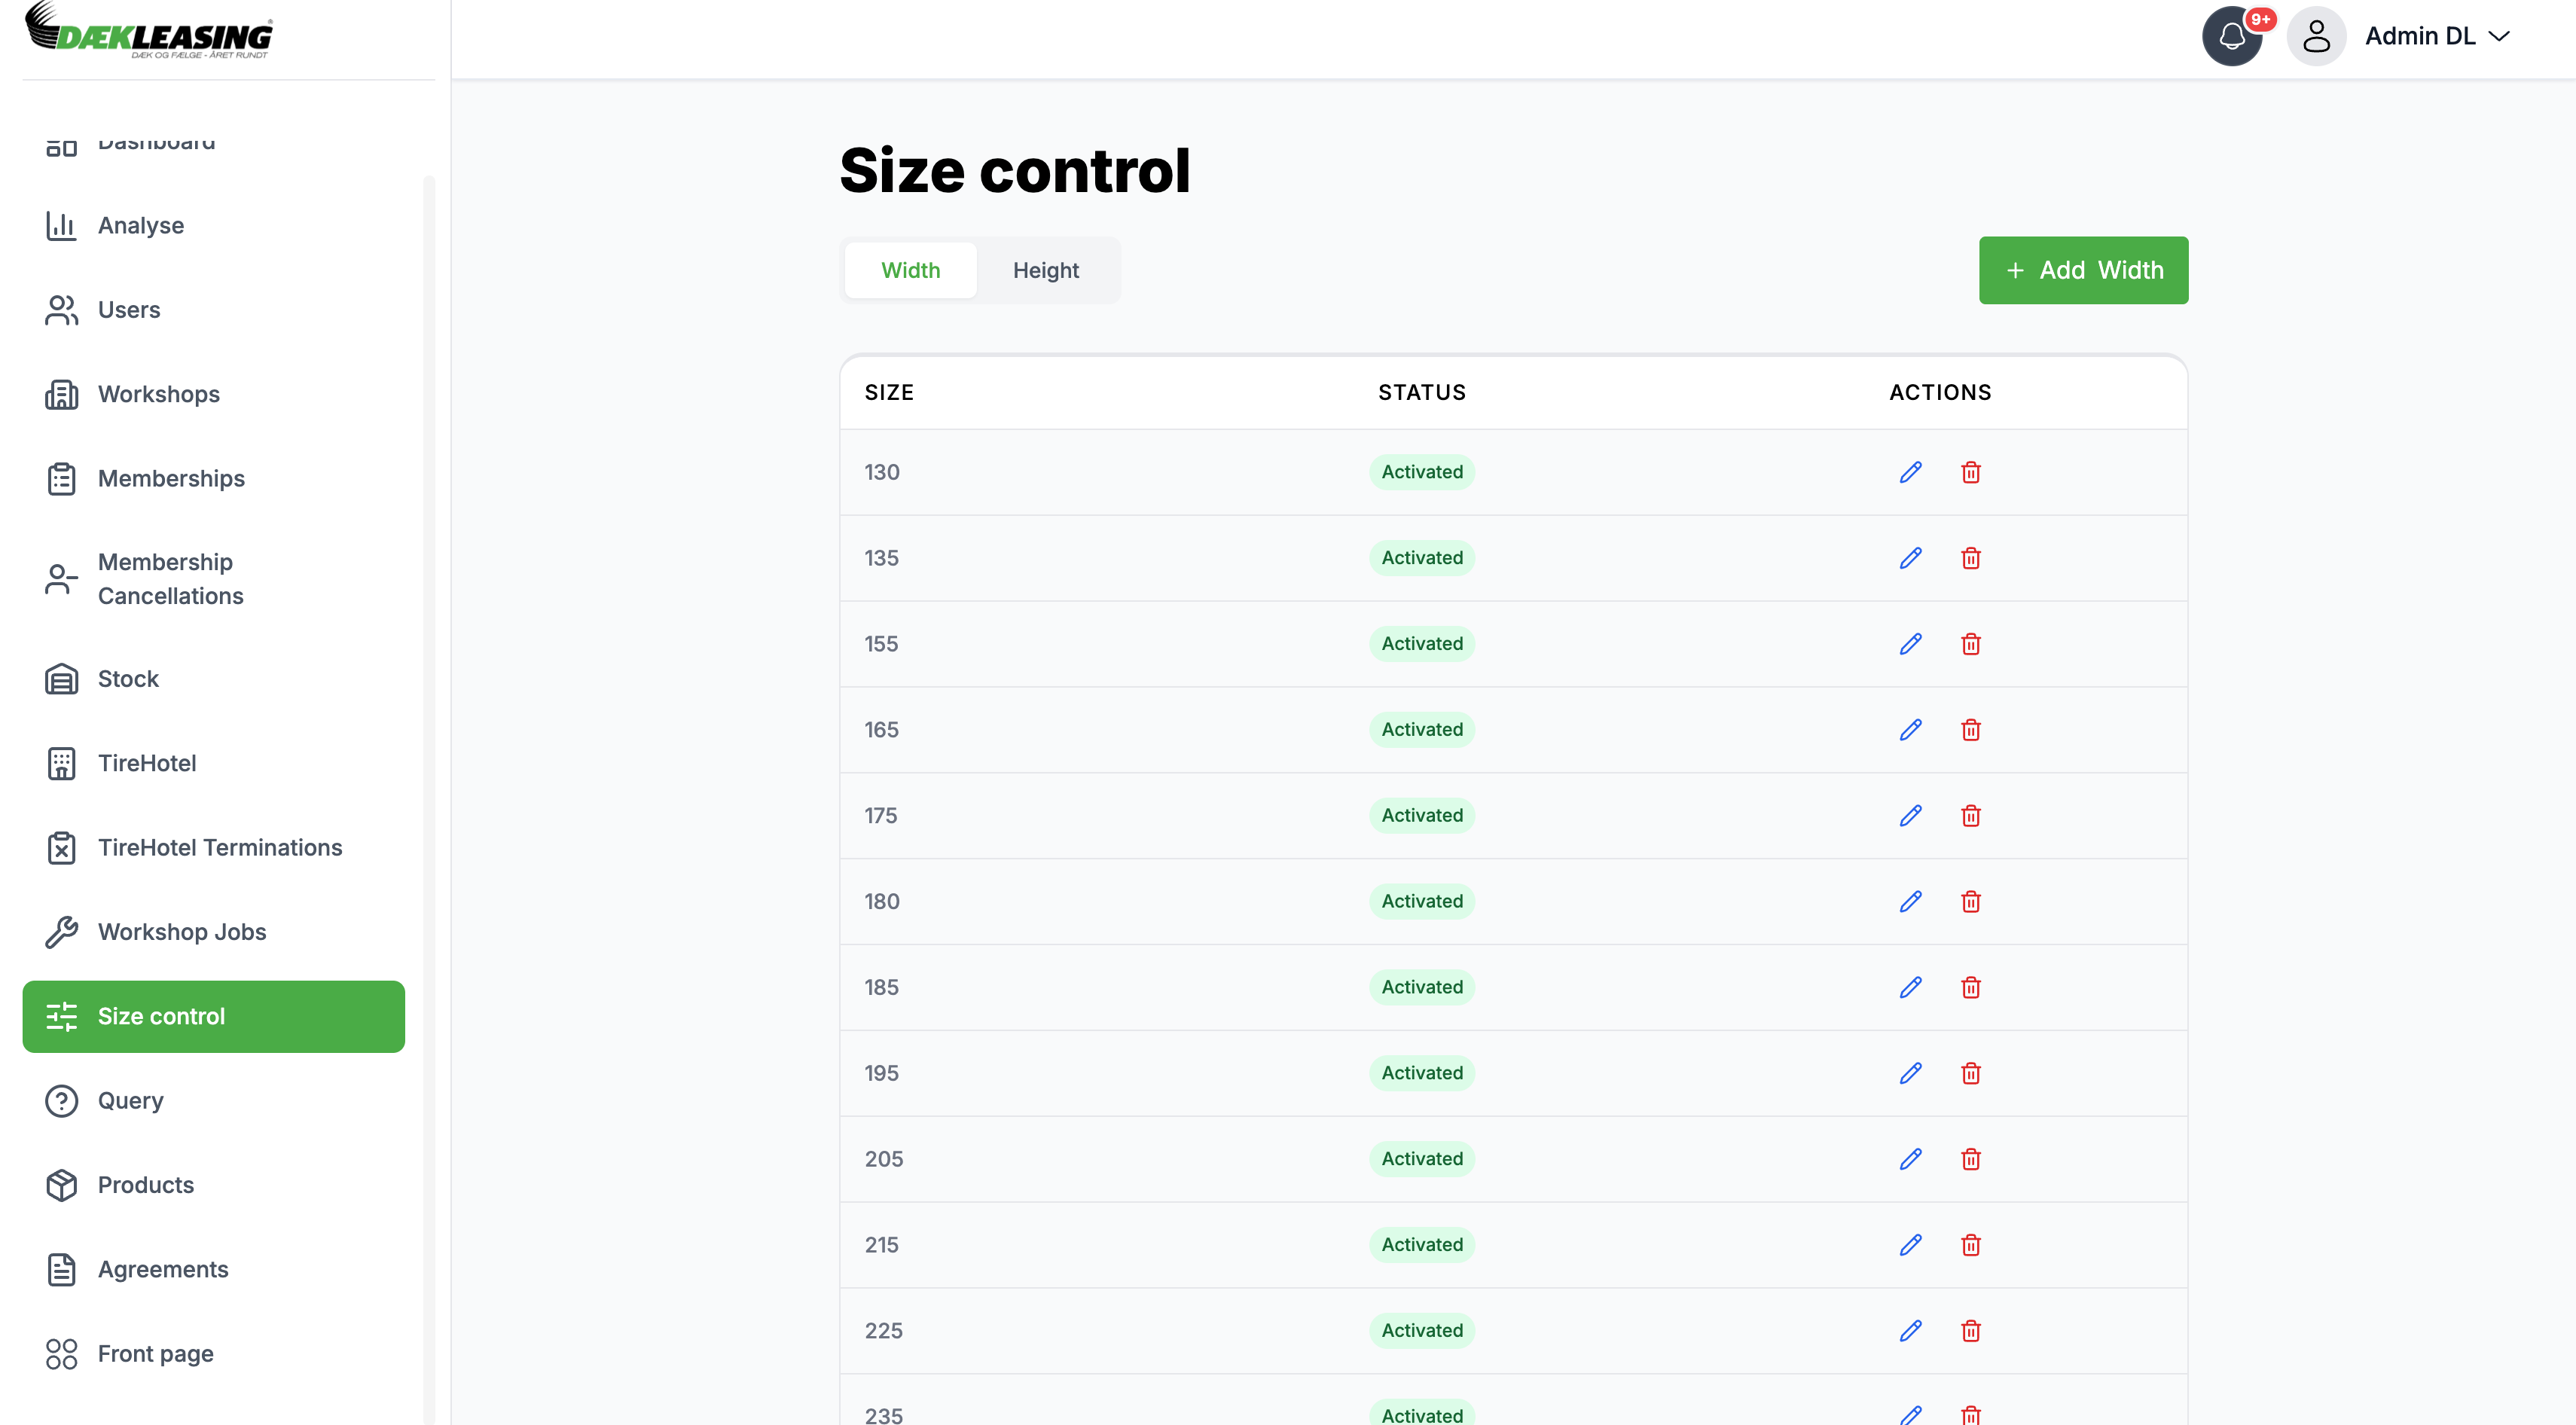Image resolution: width=2576 pixels, height=1425 pixels.
Task: Delete the size 135 row
Action: tap(1970, 558)
